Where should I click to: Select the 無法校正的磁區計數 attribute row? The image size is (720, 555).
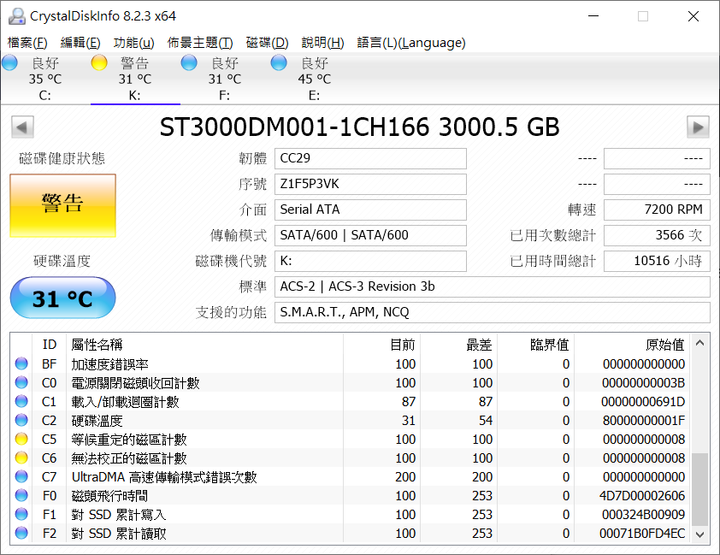pyautogui.click(x=350, y=458)
